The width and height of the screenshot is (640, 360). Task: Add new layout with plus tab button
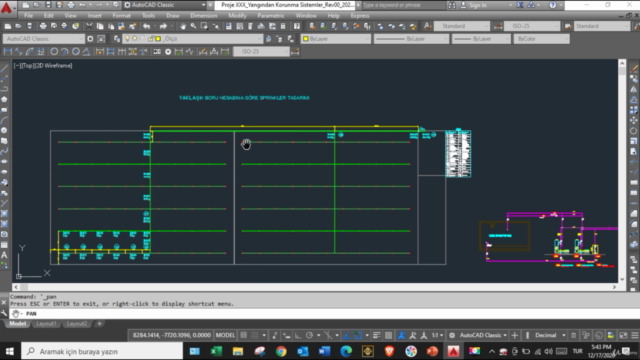[99, 324]
